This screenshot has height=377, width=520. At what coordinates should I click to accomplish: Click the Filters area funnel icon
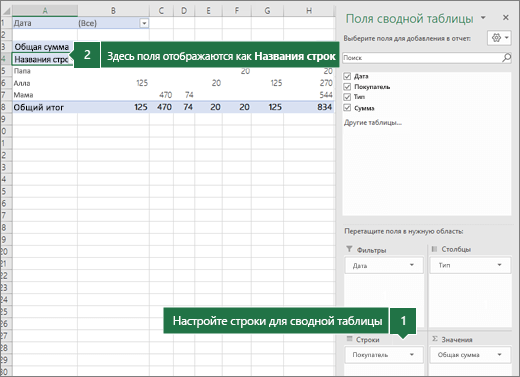pyautogui.click(x=349, y=249)
